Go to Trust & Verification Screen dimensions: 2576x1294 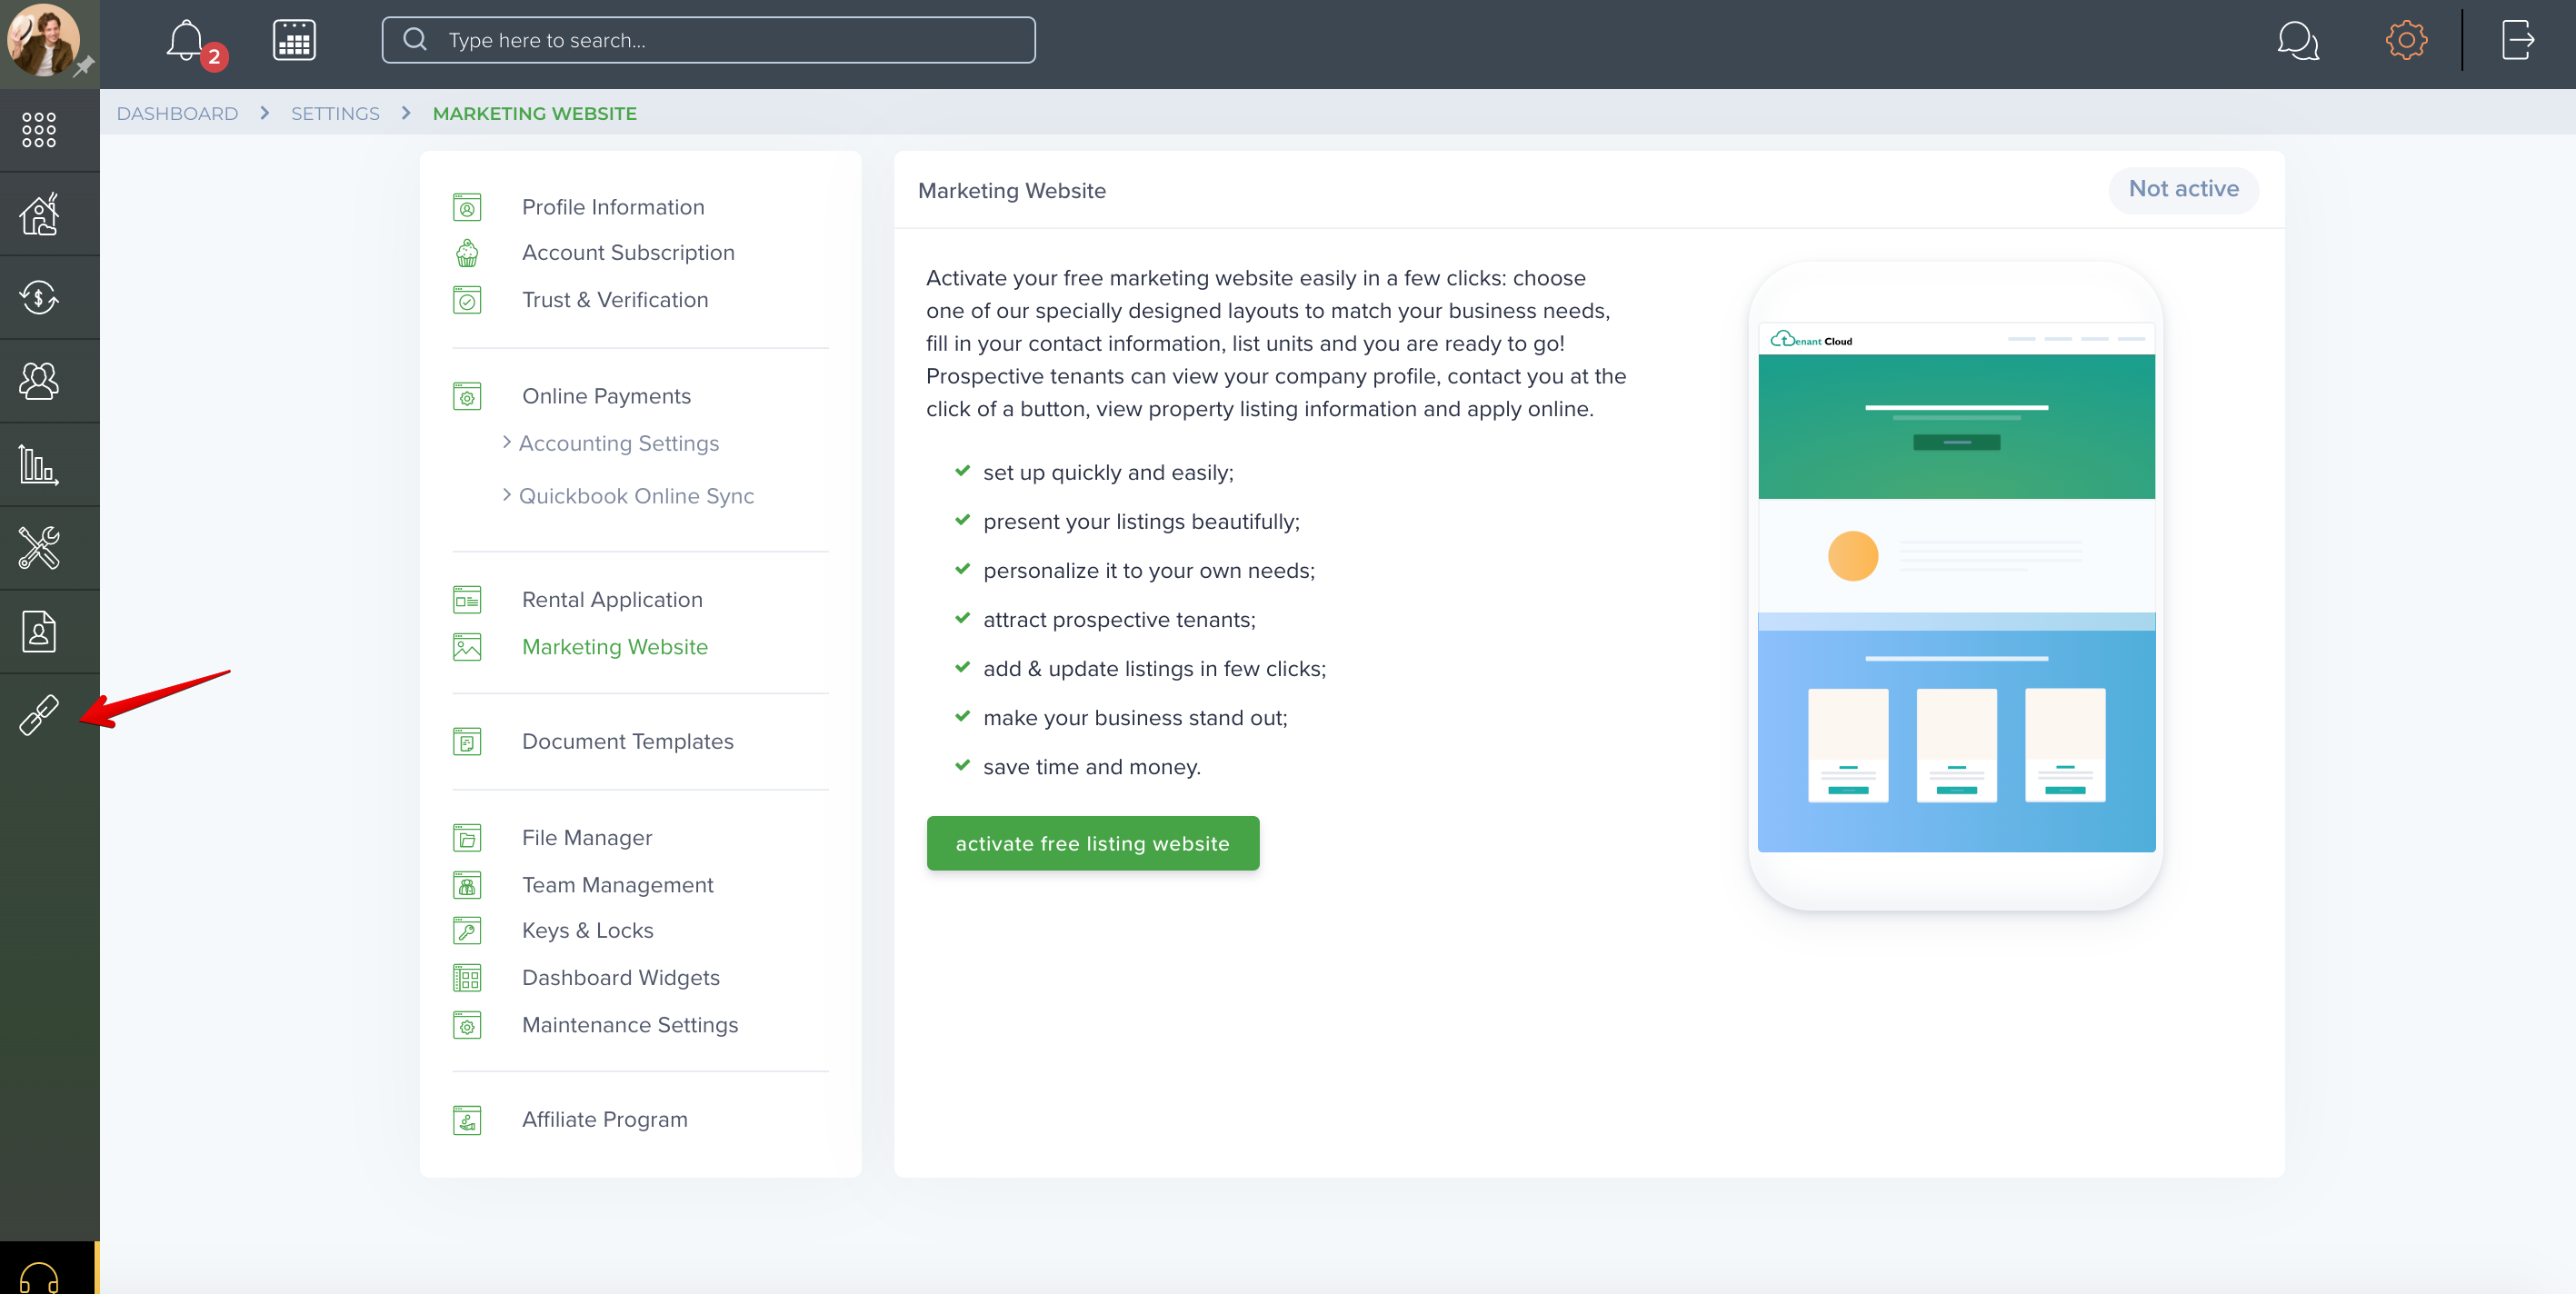[x=615, y=300]
